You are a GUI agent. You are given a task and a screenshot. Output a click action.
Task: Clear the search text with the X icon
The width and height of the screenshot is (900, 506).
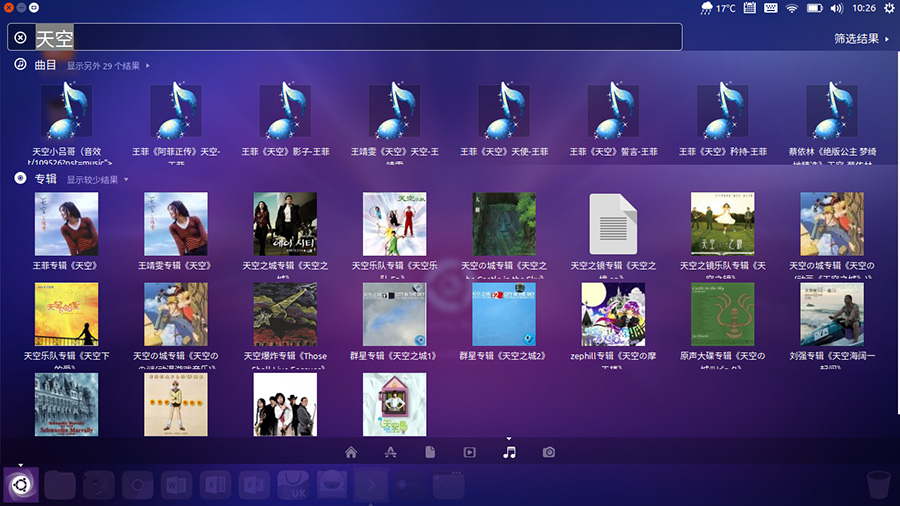(20, 37)
